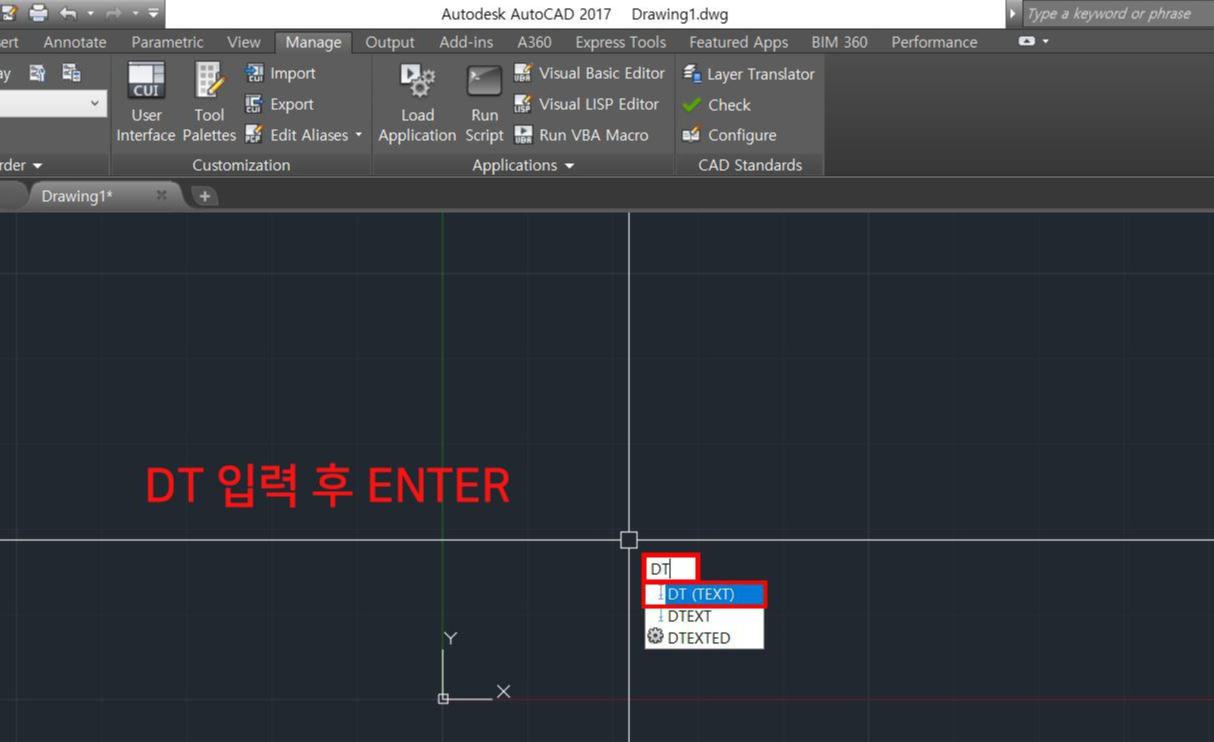Click the second icon left of User Interface

point(37,73)
